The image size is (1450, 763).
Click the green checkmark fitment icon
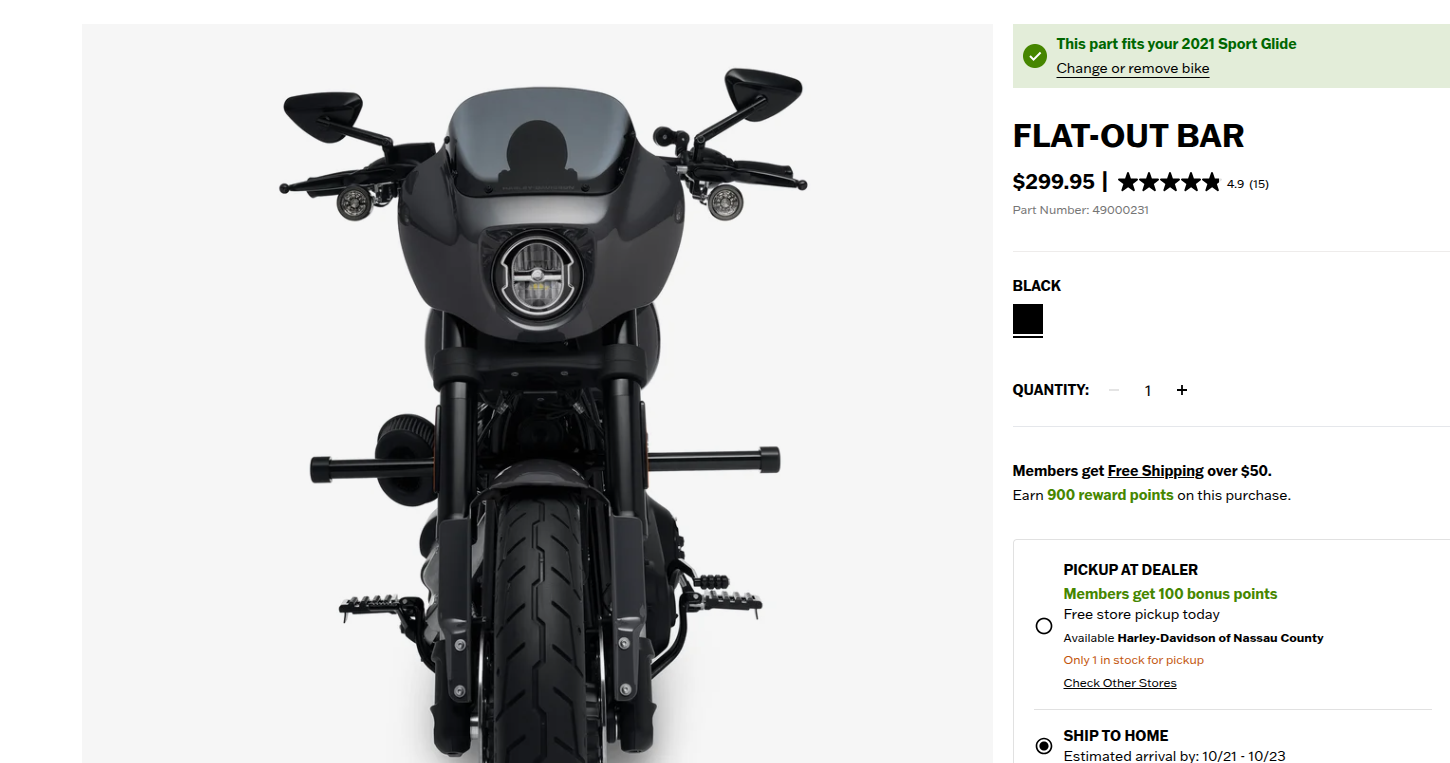point(1034,56)
